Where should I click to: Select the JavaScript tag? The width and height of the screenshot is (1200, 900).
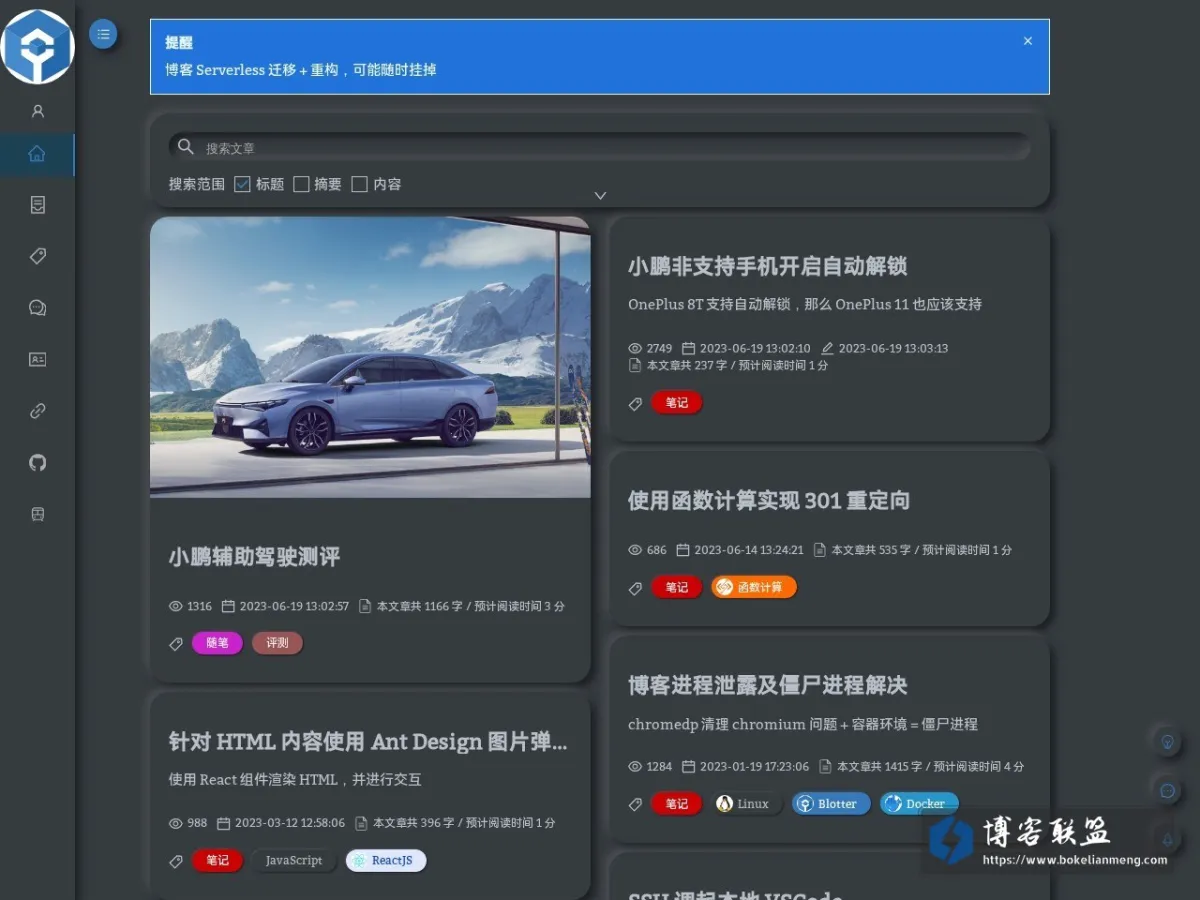[294, 860]
